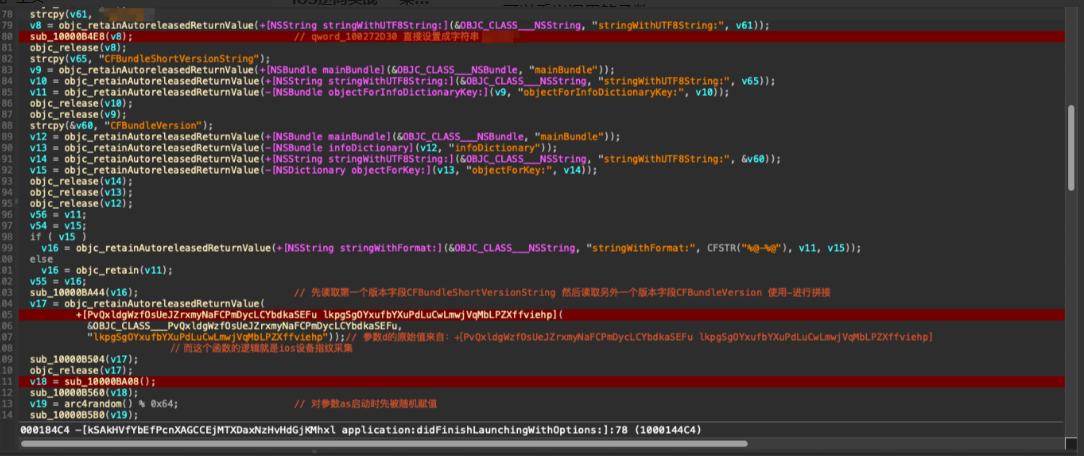Select highlighted line v18 = sub_10000BA08()
This screenshot has height=456, width=1084.
(93, 381)
